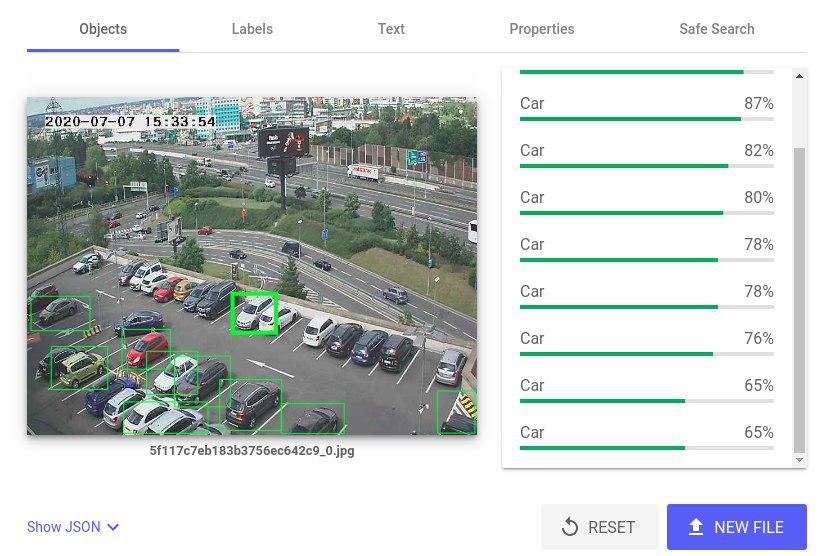Click the 87% confidence bar
Viewport: 833px width, 556px height.
(647, 119)
